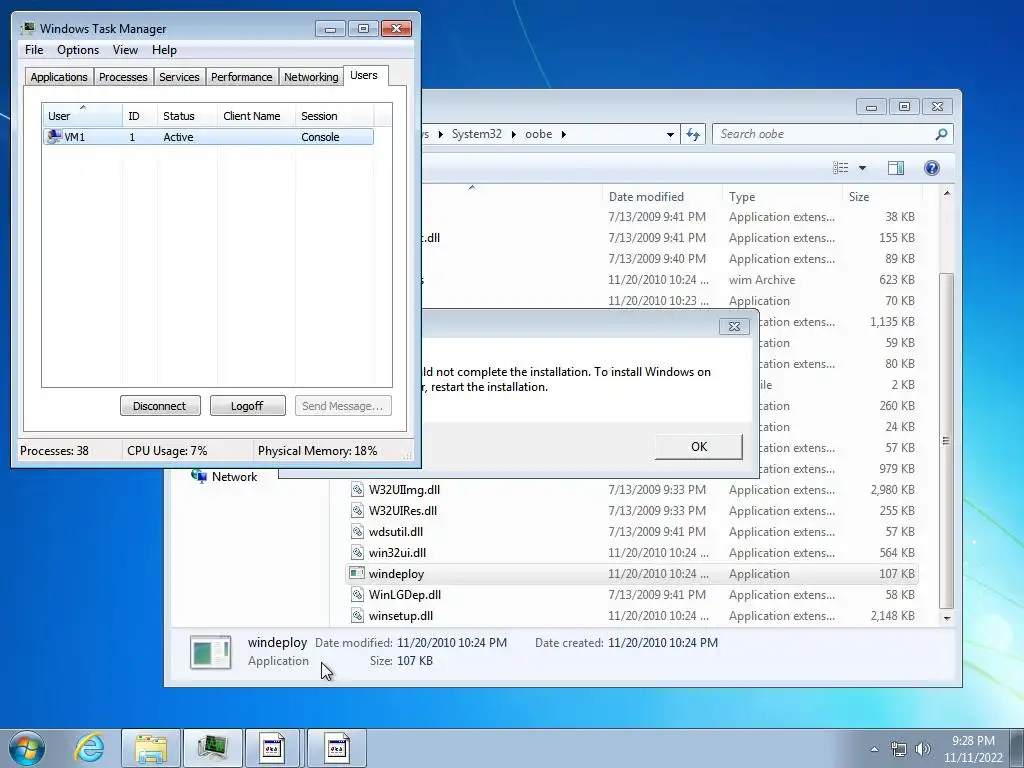Click the Explorer vertical scrollbar thumb
This screenshot has width=1024, height=768.
click(x=946, y=441)
